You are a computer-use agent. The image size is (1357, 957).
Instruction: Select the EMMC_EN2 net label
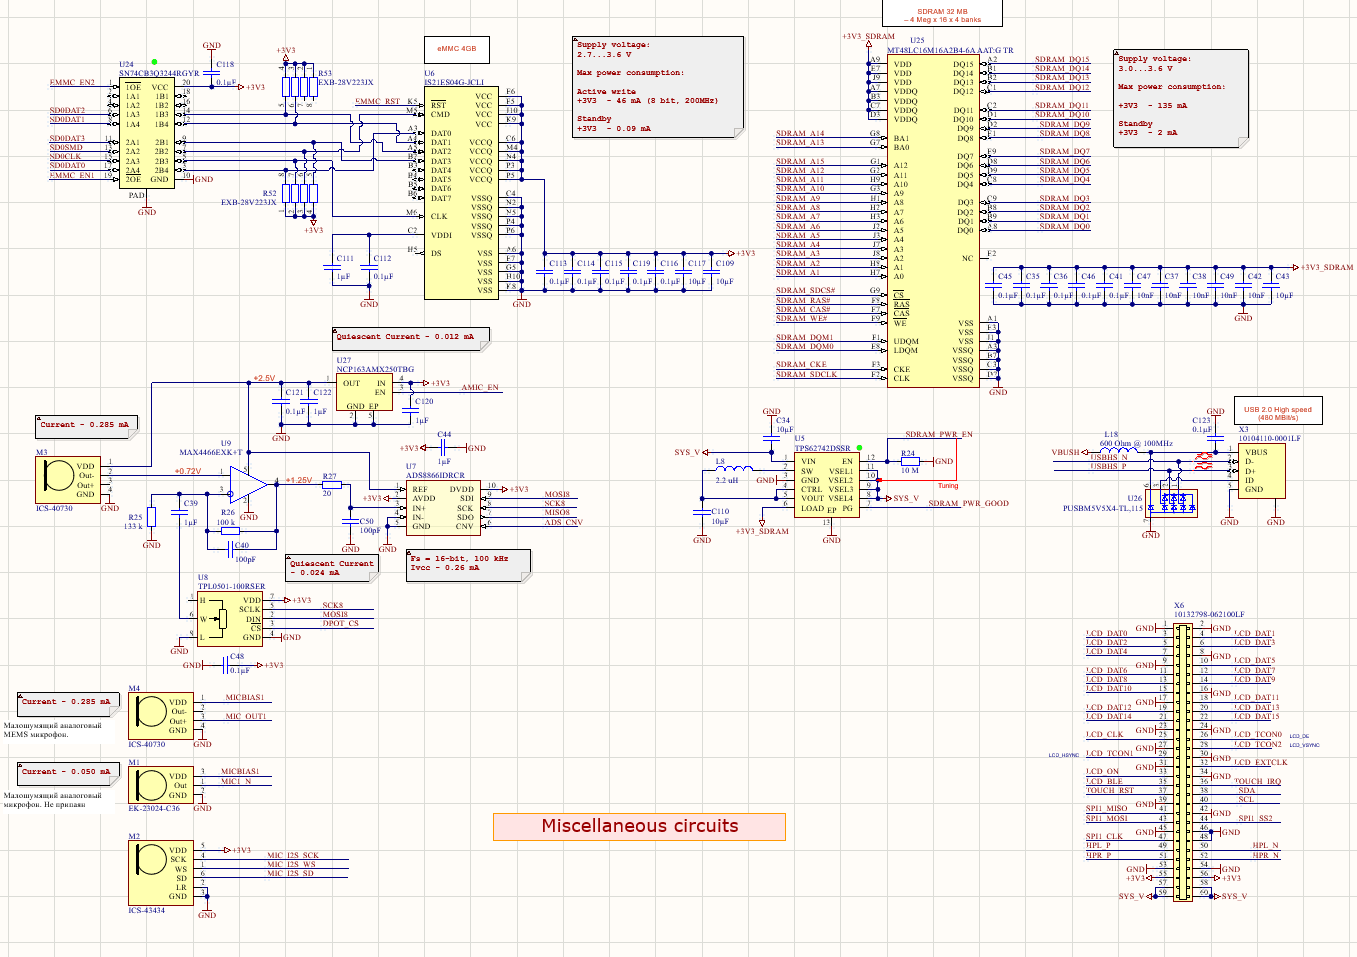[x=72, y=83]
